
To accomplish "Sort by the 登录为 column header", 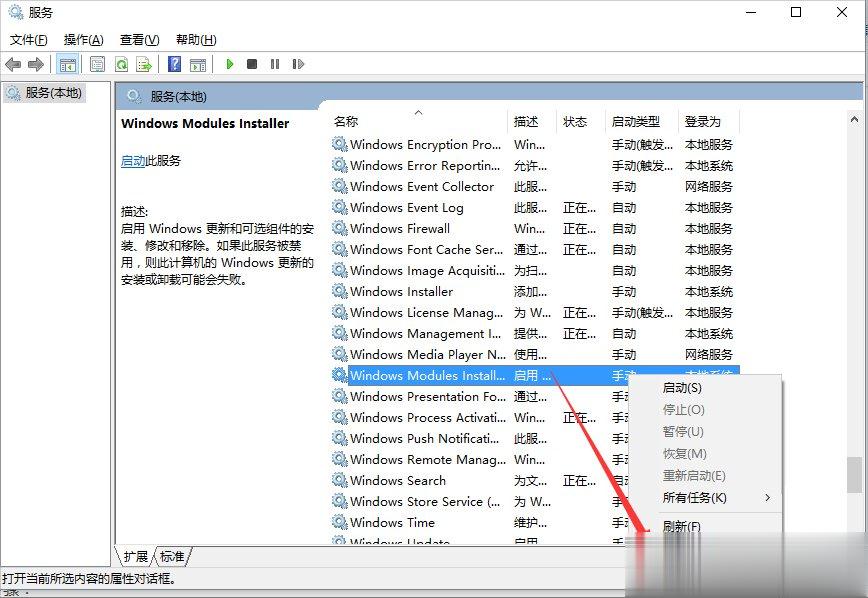I will pos(709,121).
